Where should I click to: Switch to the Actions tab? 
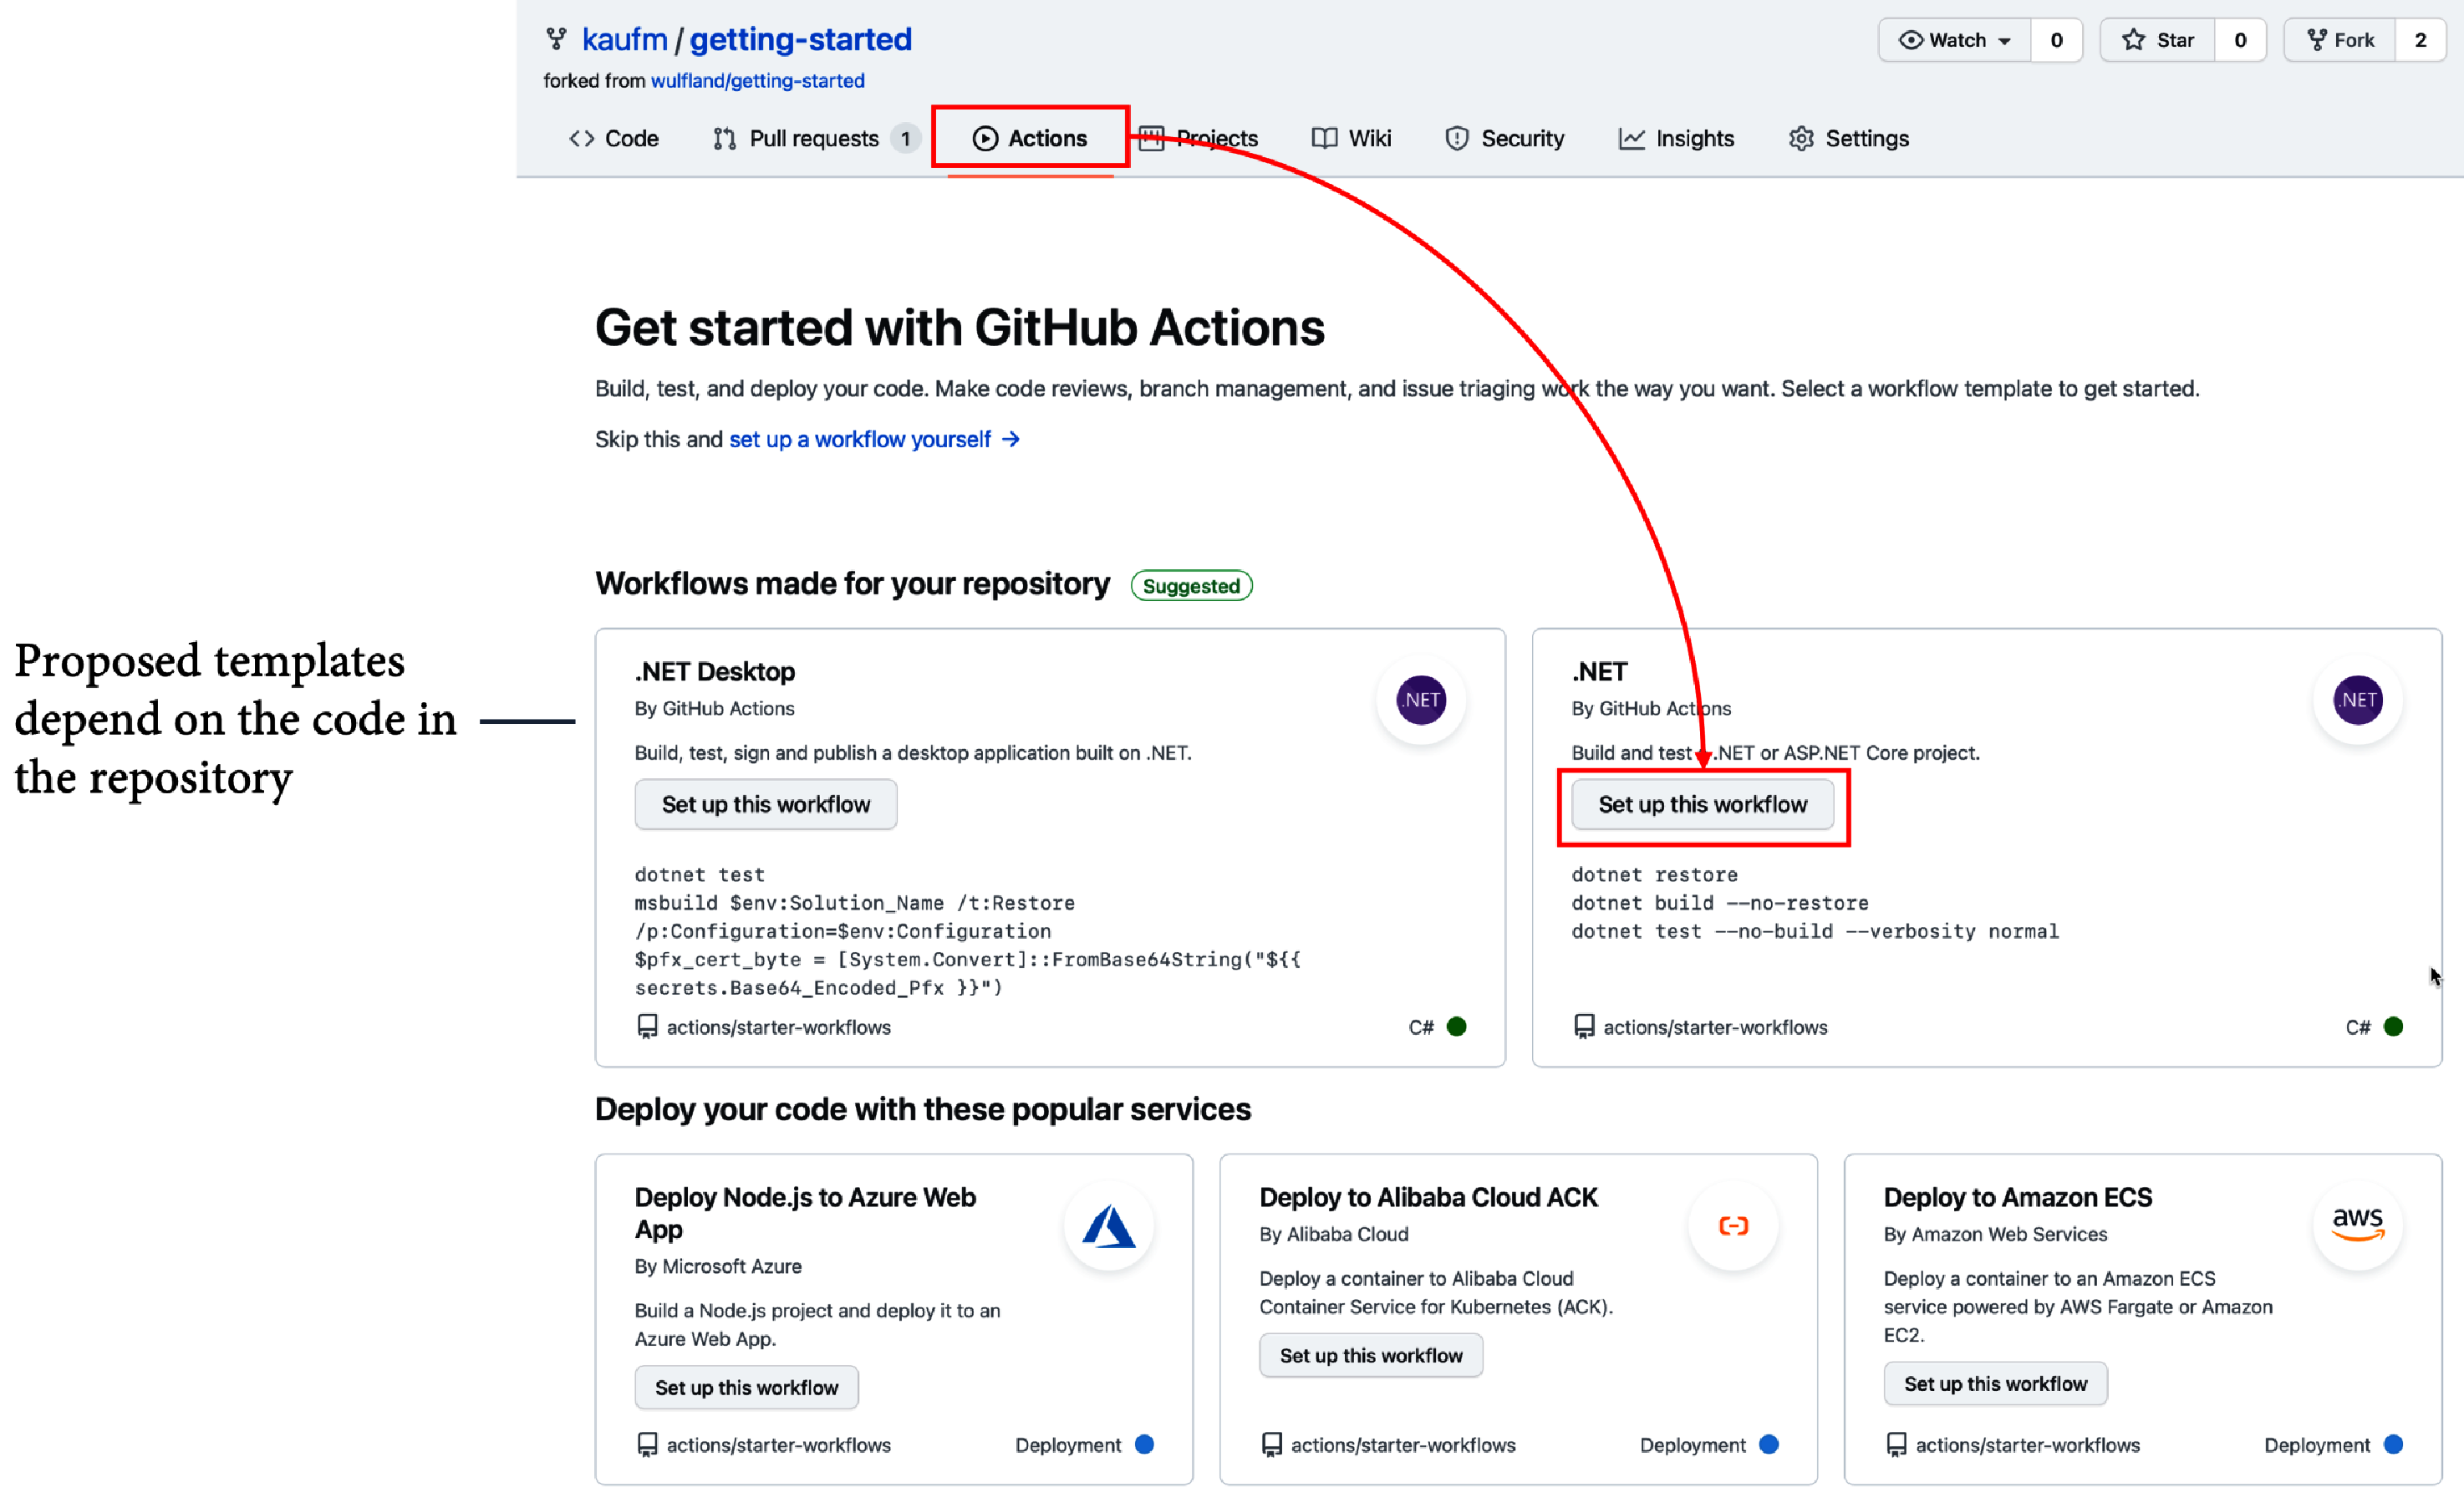click(x=1029, y=138)
